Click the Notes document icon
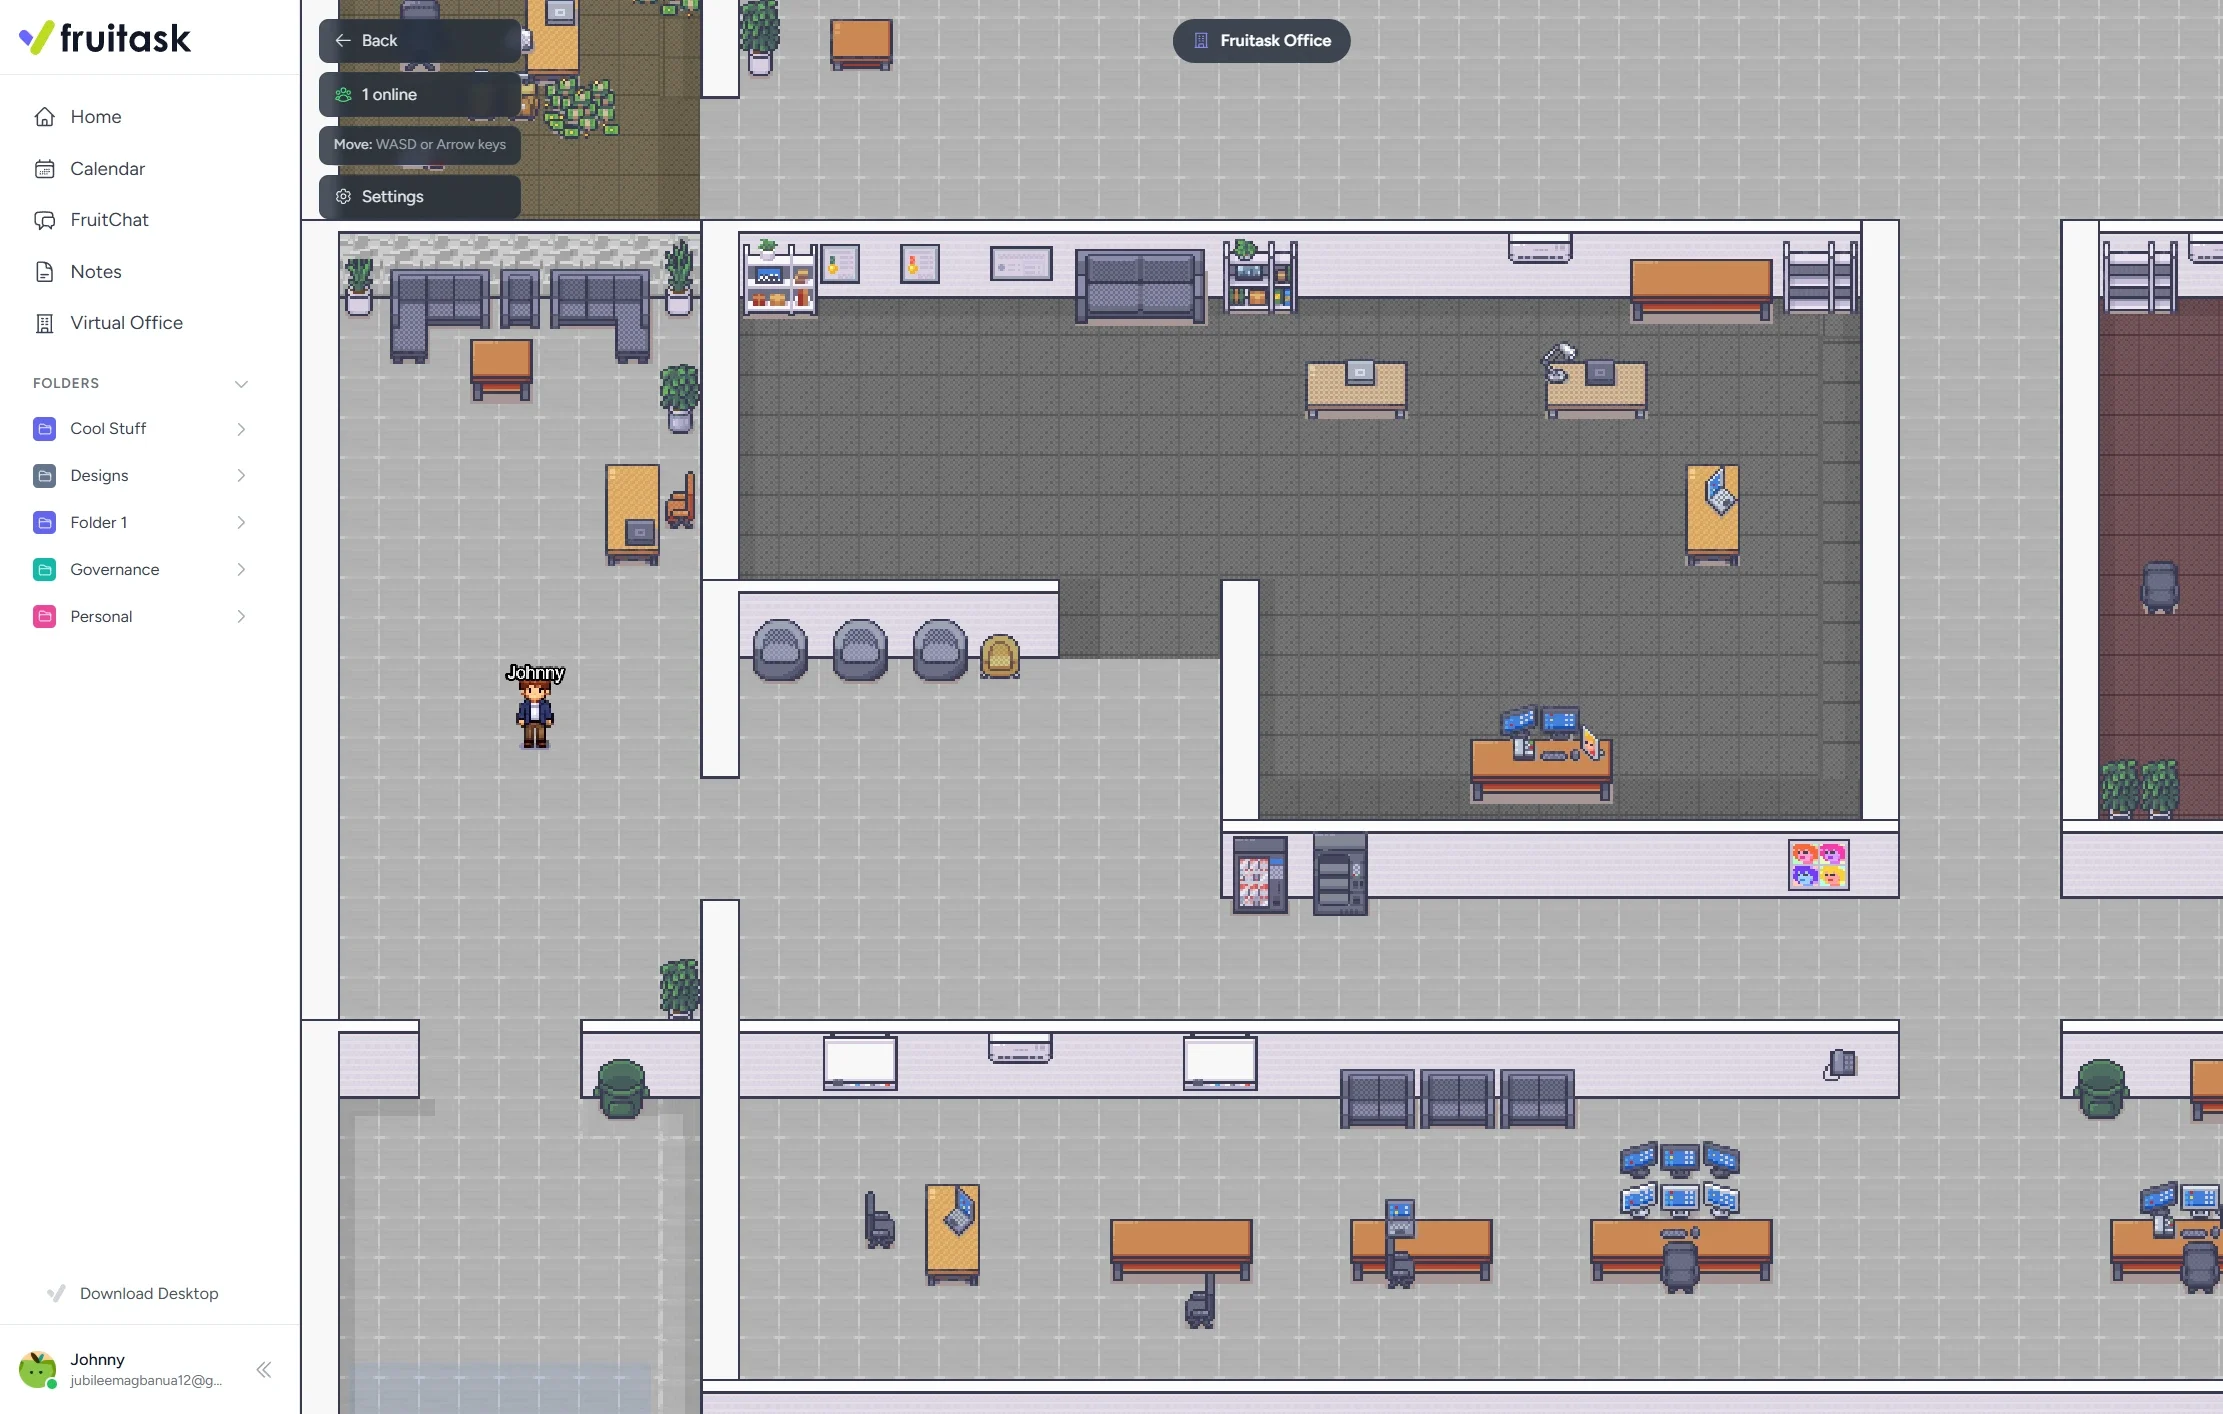2223x1414 pixels. (45, 272)
